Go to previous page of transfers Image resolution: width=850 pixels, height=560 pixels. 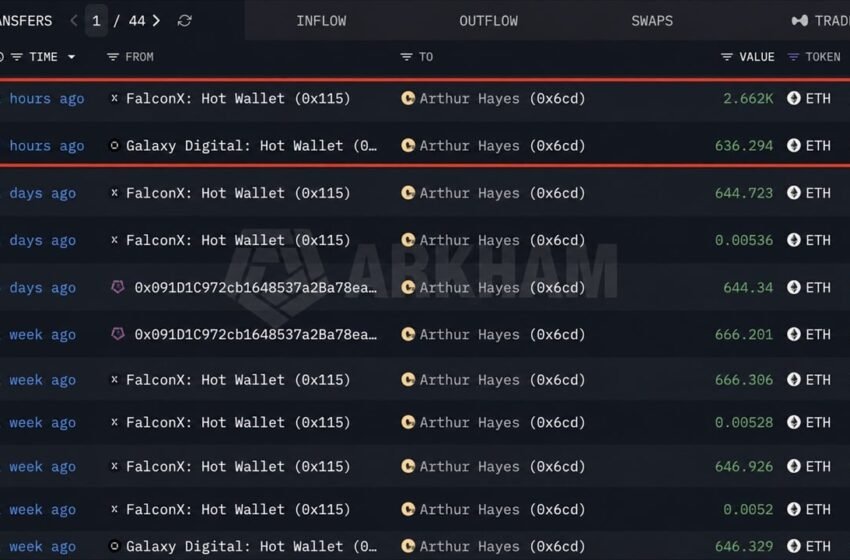74,21
